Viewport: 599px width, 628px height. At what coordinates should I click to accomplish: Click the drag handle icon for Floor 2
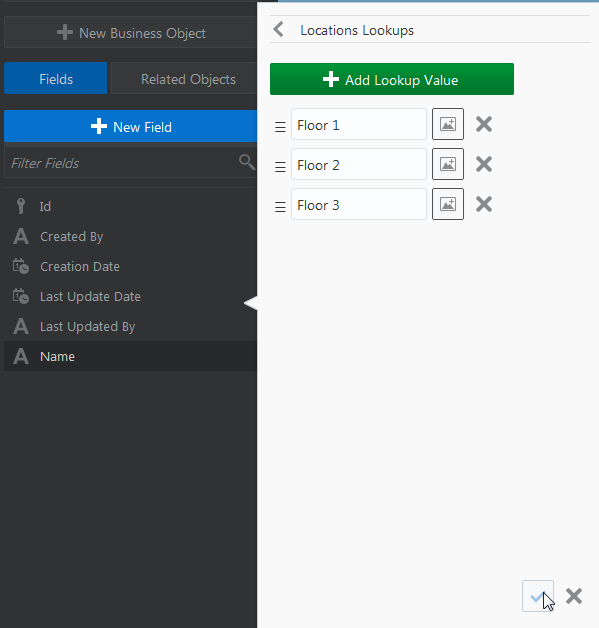click(280, 167)
